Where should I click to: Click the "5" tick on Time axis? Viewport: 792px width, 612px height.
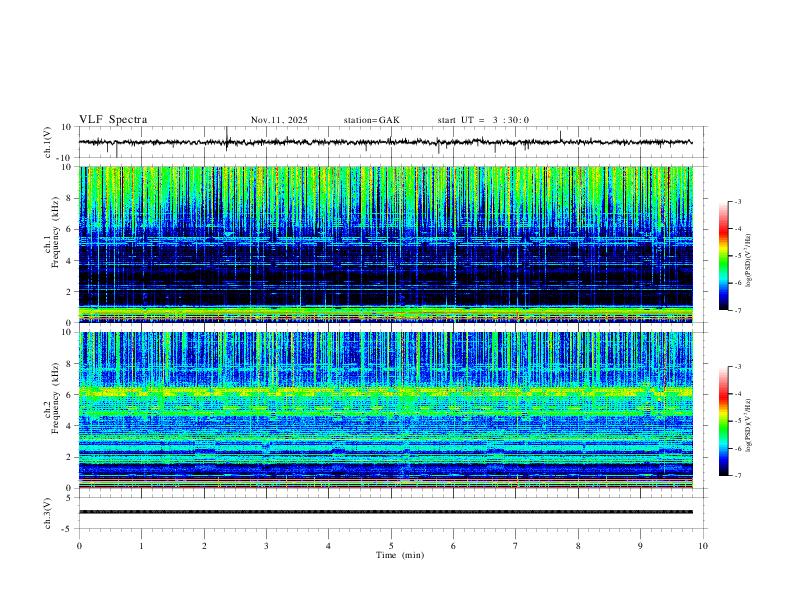(x=391, y=546)
